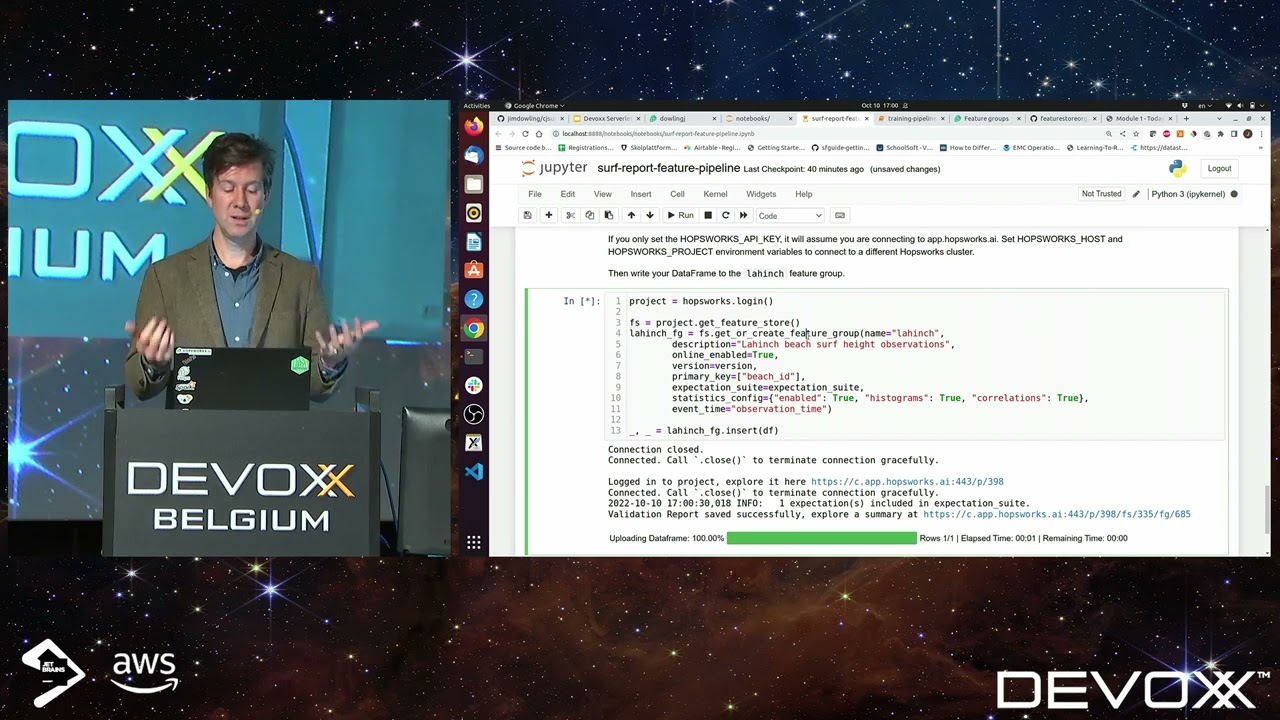The image size is (1280, 720).
Task: Open Rhythmbox in the dock
Action: [474, 213]
